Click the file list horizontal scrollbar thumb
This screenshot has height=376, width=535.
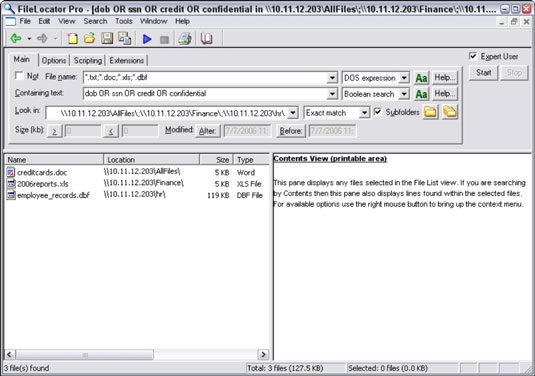(x=85, y=355)
